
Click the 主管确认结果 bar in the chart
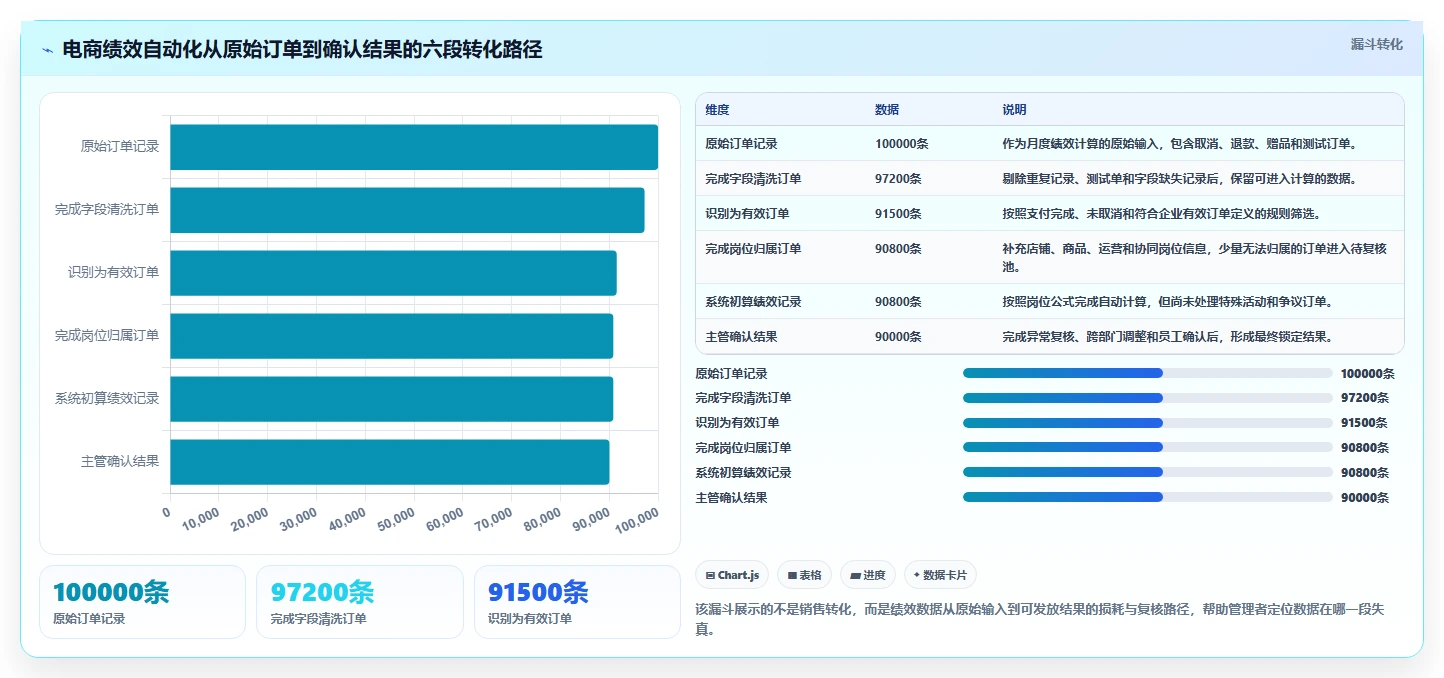point(389,462)
